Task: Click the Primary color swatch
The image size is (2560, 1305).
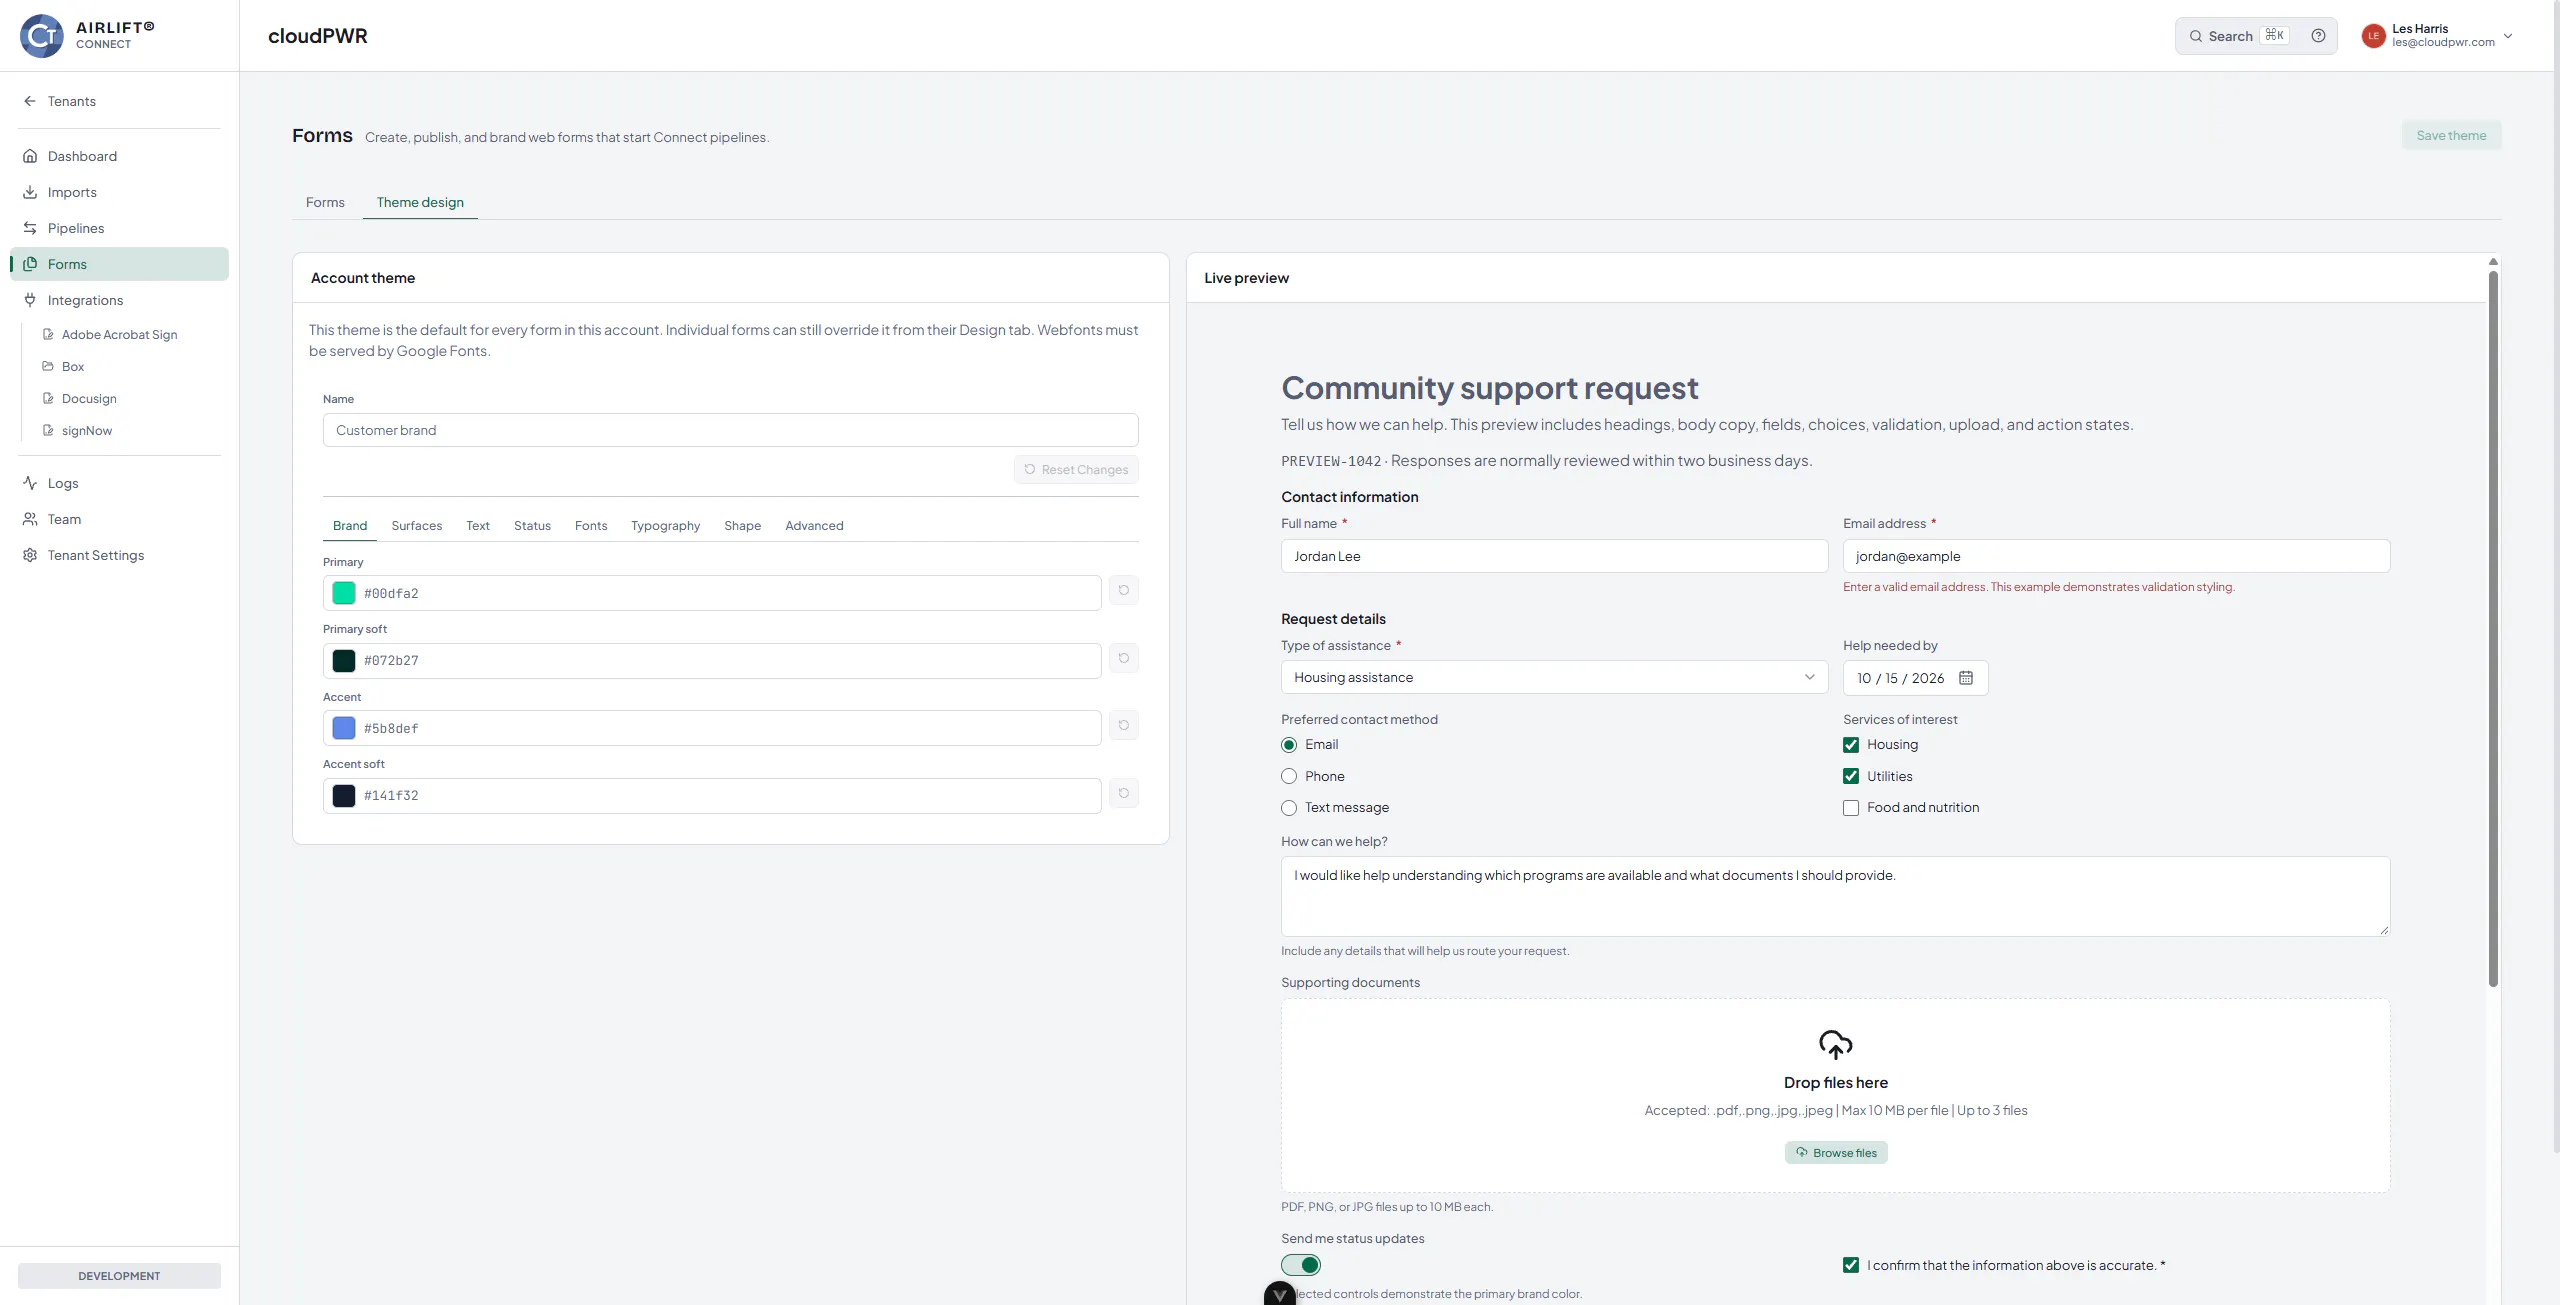Action: 344,593
